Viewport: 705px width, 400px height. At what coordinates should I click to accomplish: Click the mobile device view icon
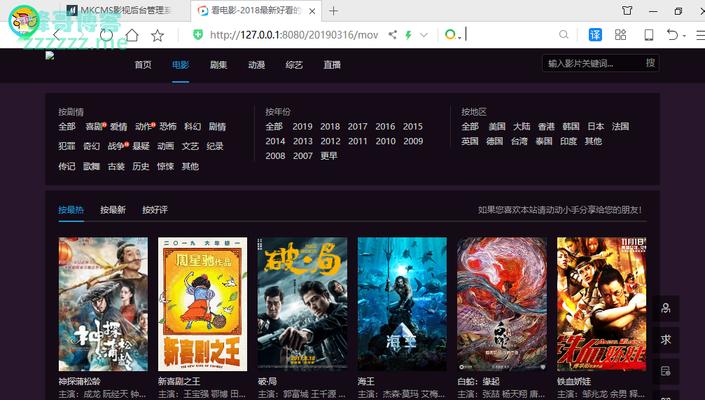tap(648, 35)
